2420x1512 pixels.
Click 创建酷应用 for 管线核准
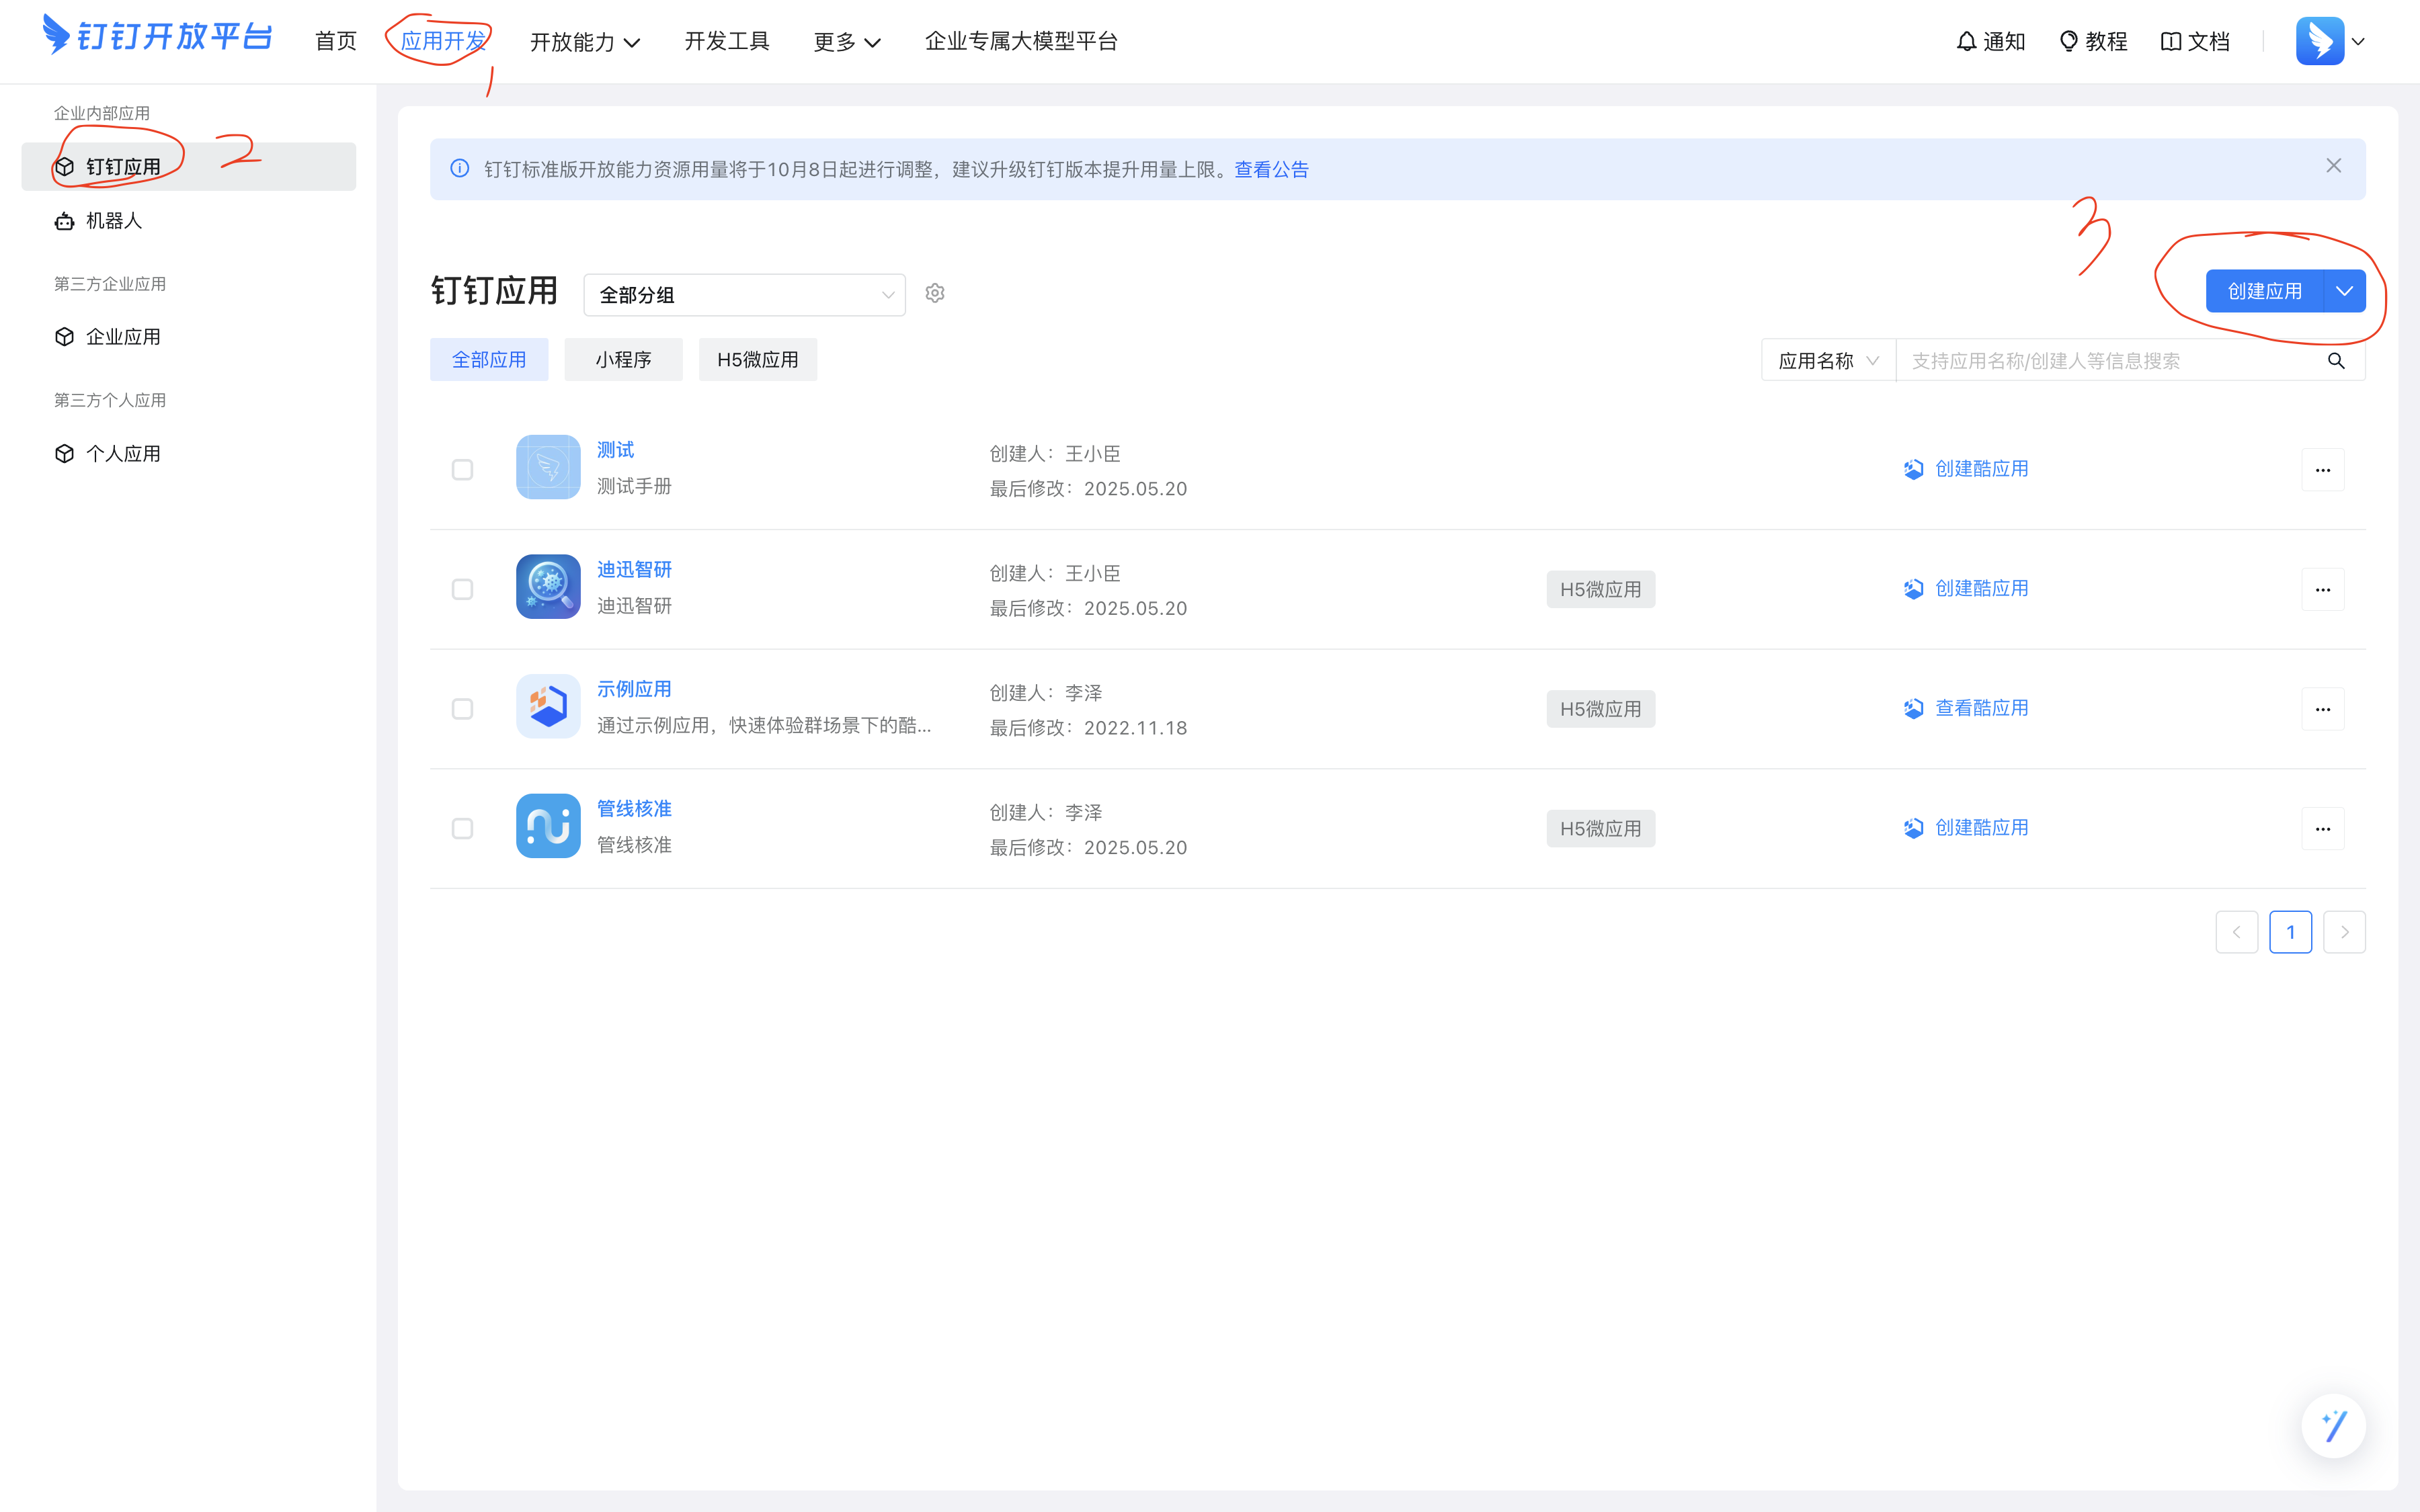click(x=1966, y=828)
